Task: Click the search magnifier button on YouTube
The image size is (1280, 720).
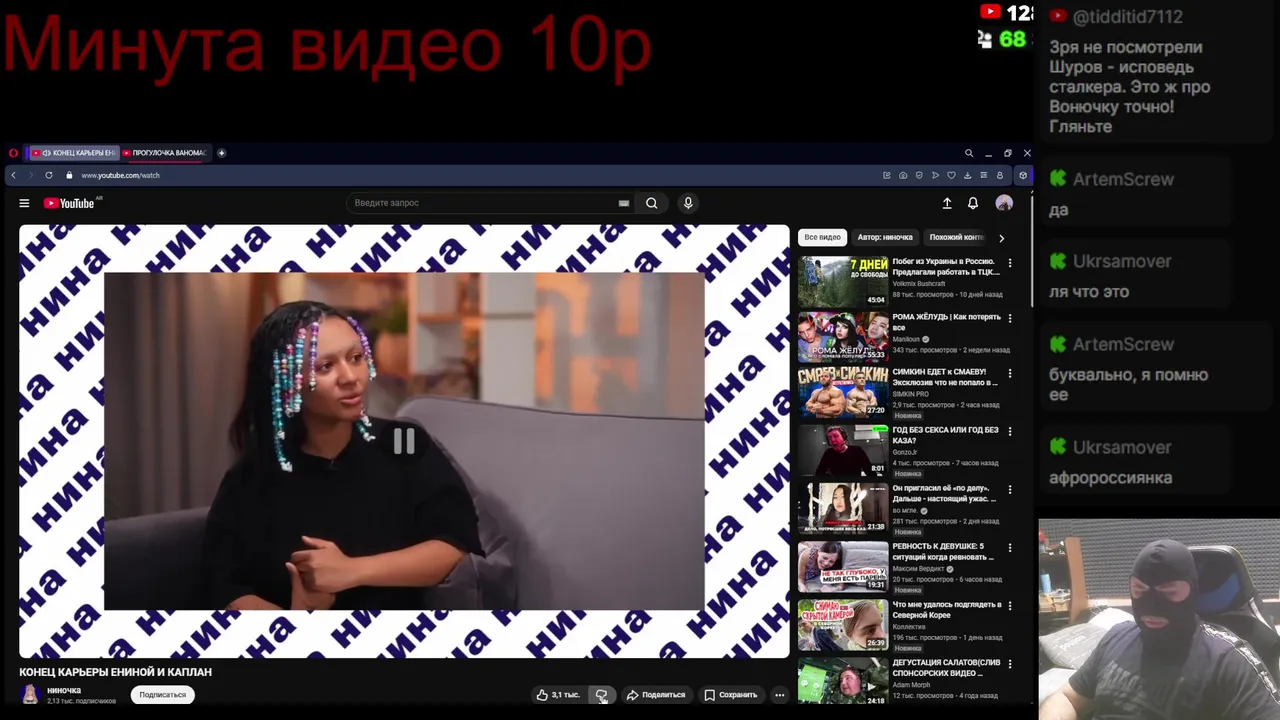Action: pyautogui.click(x=651, y=203)
